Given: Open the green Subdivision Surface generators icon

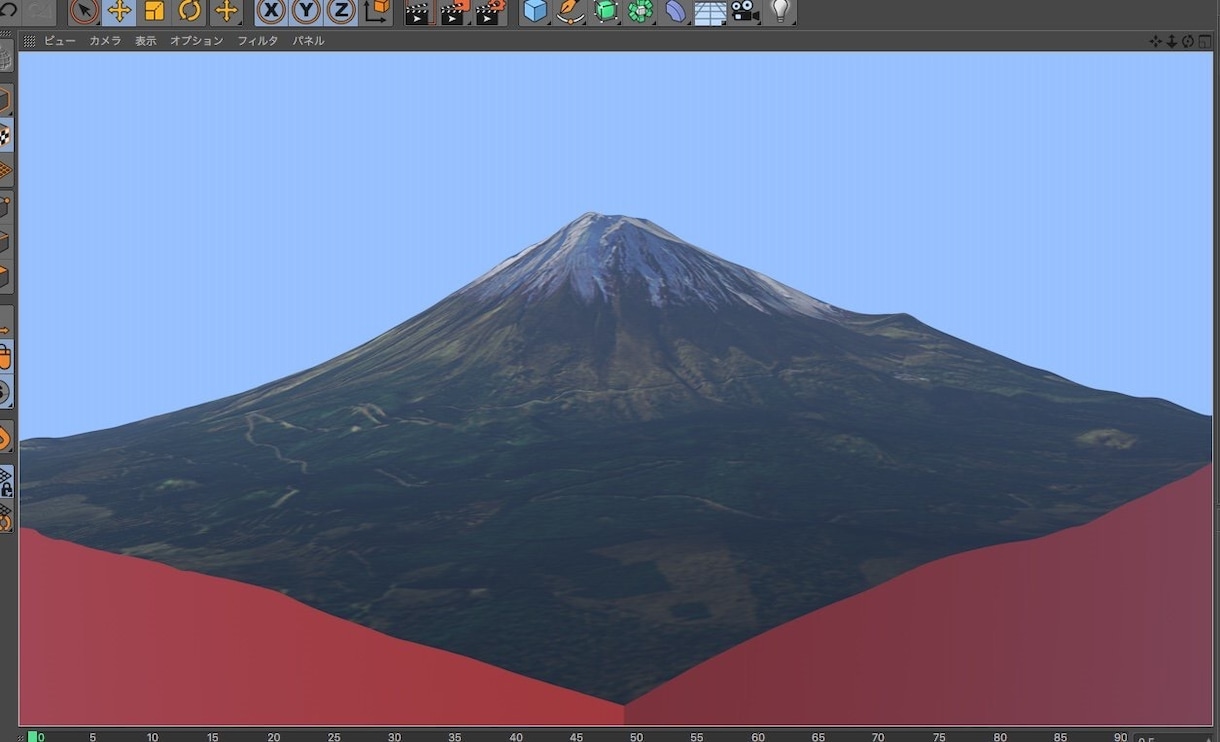Looking at the screenshot, I should (x=606, y=11).
